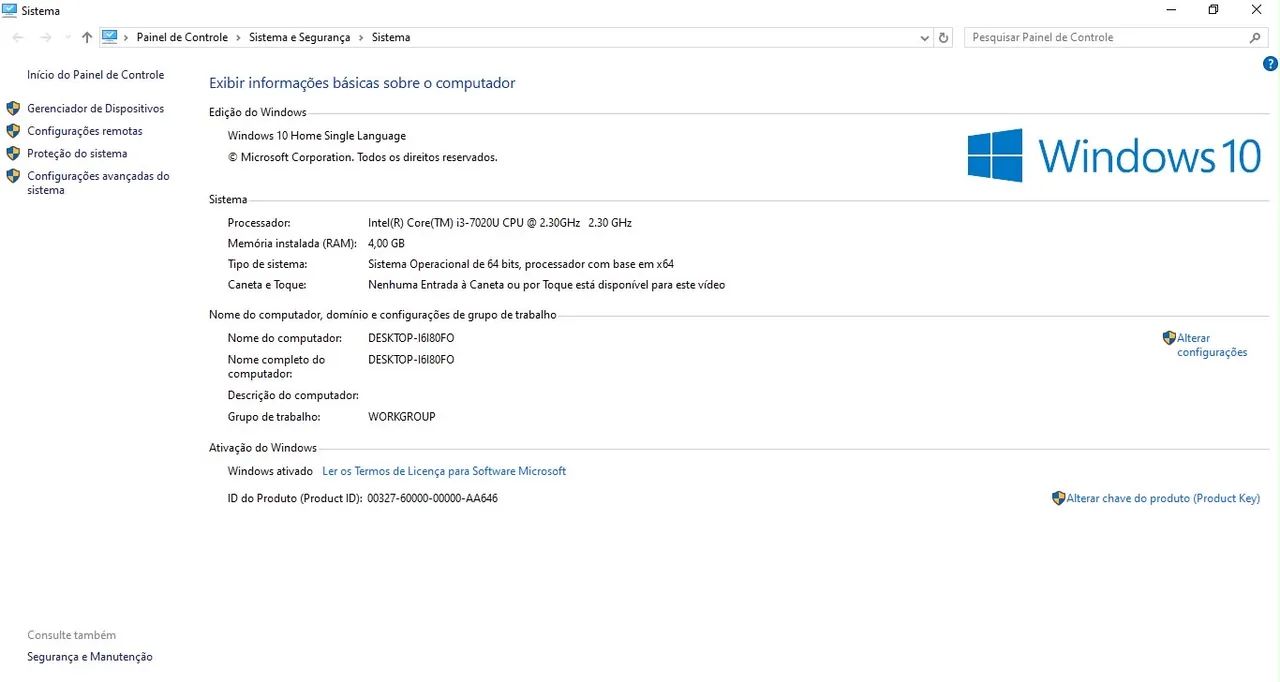This screenshot has height=682, width=1280.
Task: Select Sistema breadcrumb segment
Action: (x=391, y=37)
